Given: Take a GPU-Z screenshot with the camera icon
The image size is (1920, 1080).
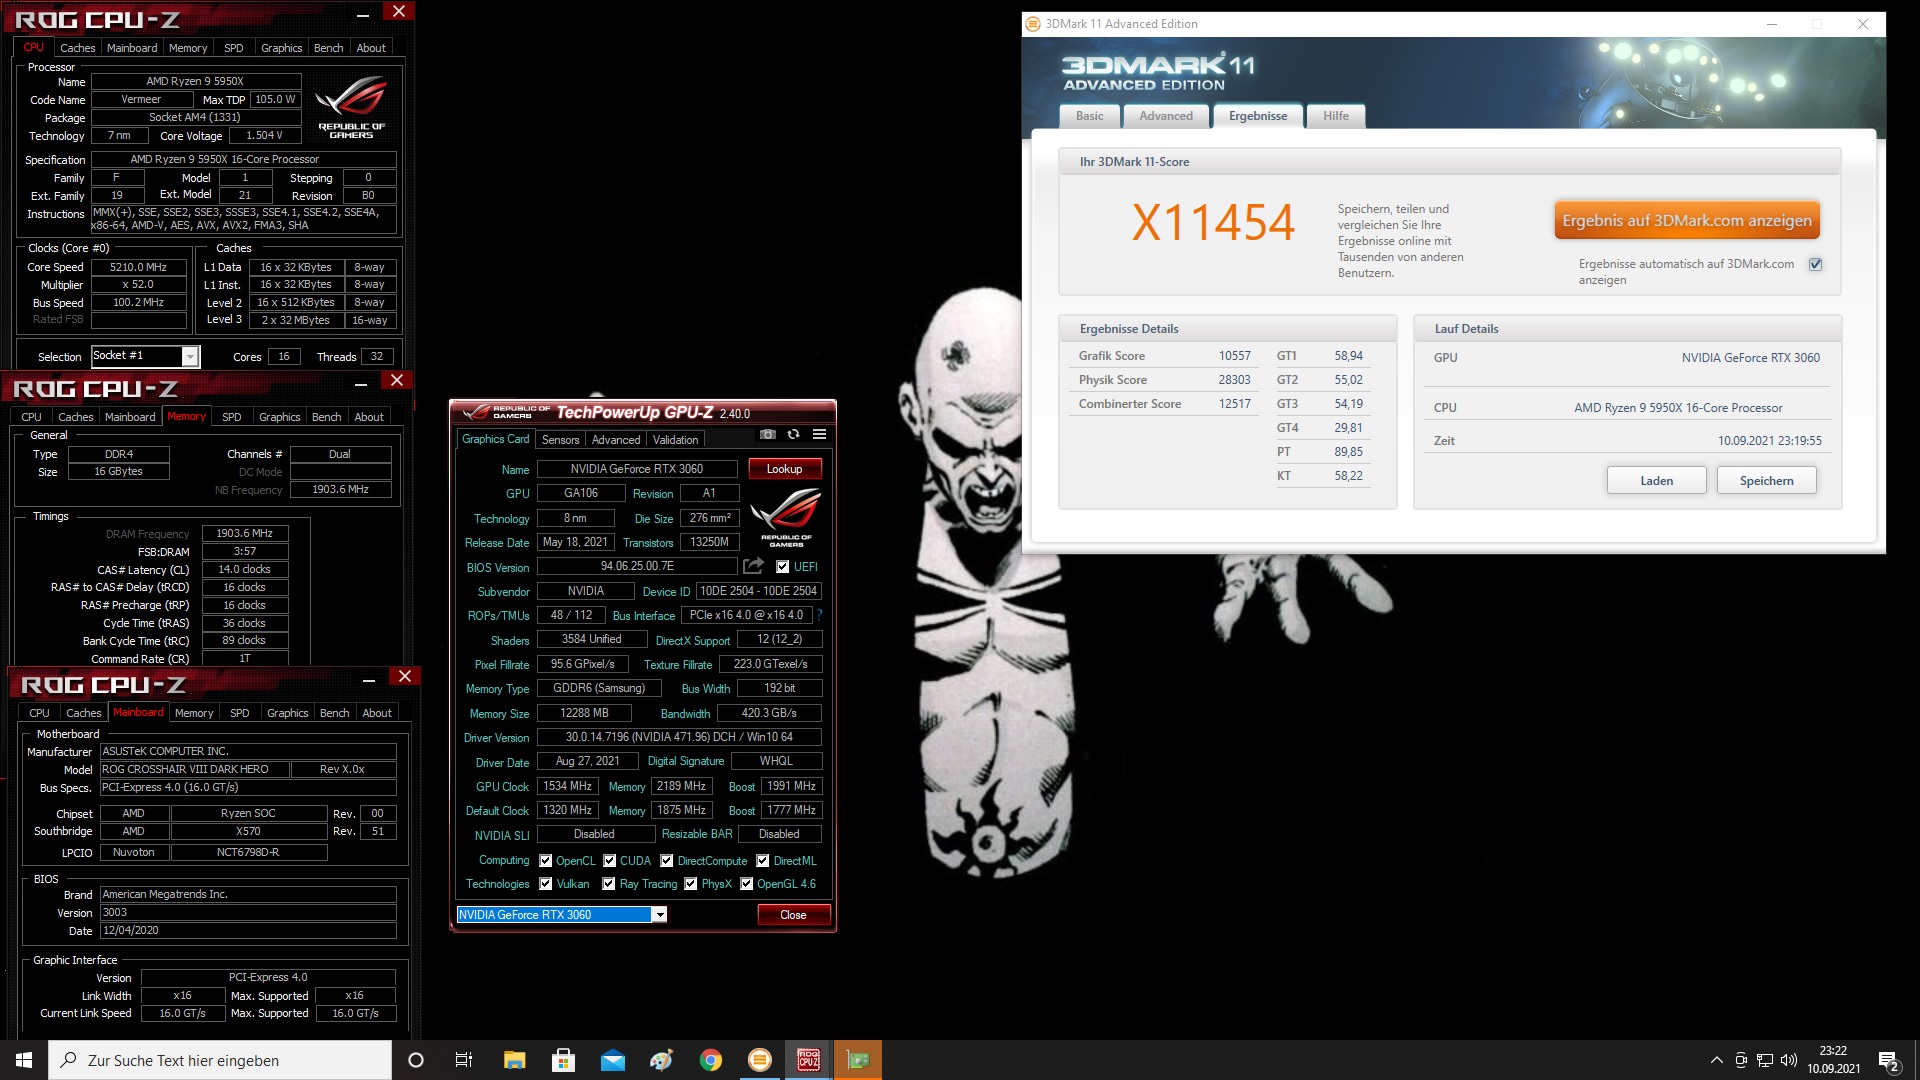Looking at the screenshot, I should [x=767, y=434].
